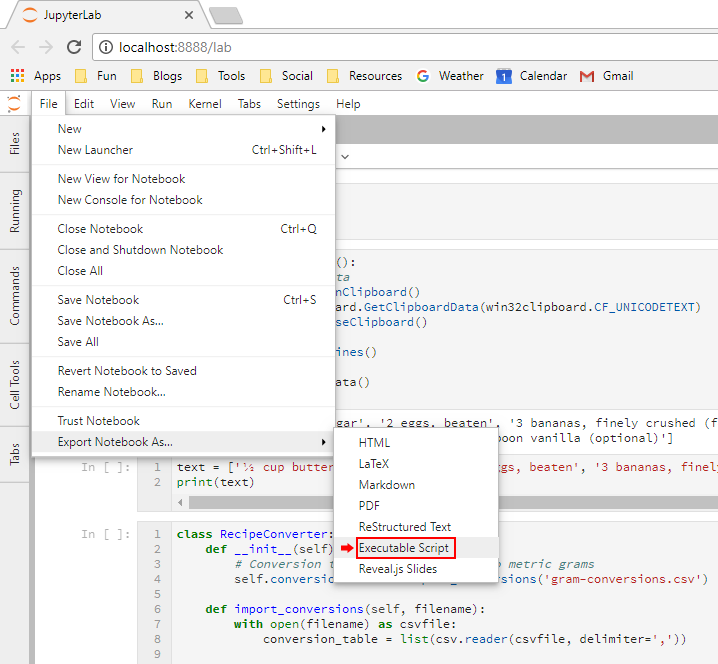
Task: Open the Cell Tools sidebar tab
Action: [14, 387]
